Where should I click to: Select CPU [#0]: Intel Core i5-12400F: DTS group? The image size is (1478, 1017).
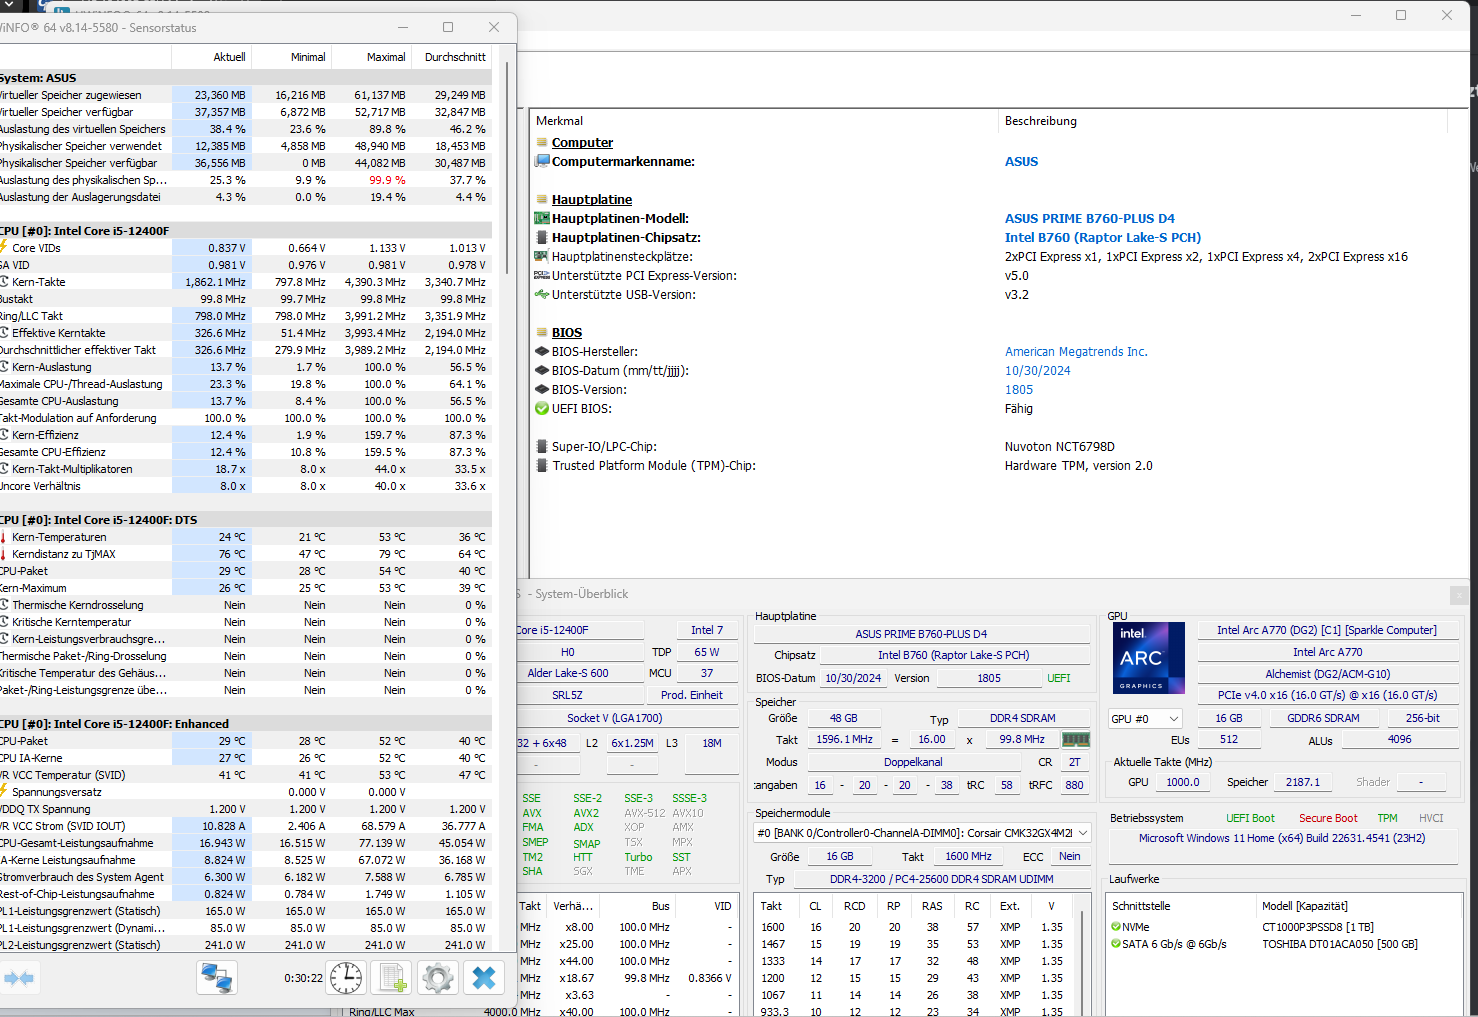245,520
